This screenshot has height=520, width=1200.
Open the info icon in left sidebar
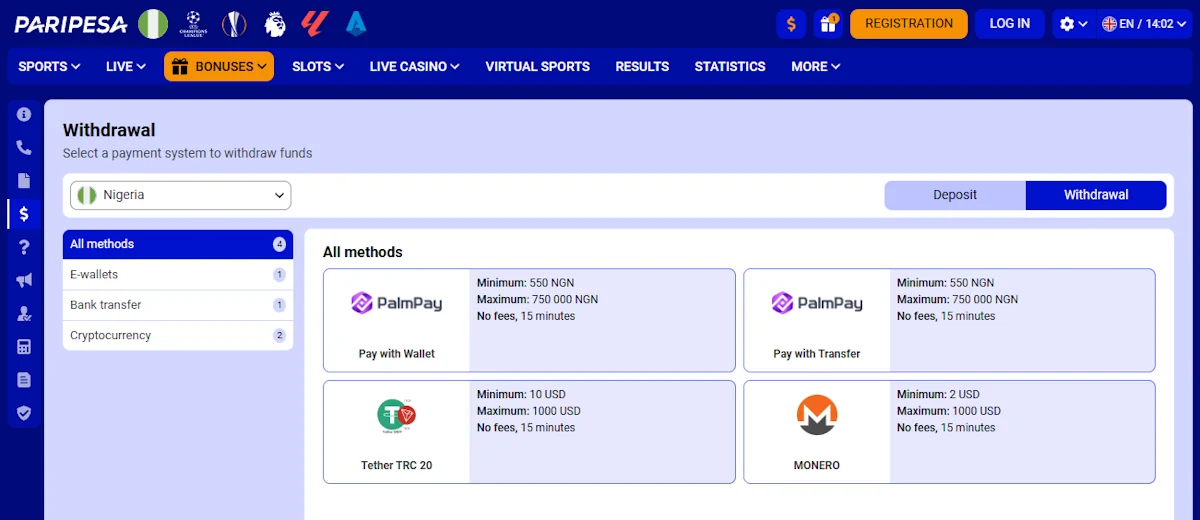point(24,115)
